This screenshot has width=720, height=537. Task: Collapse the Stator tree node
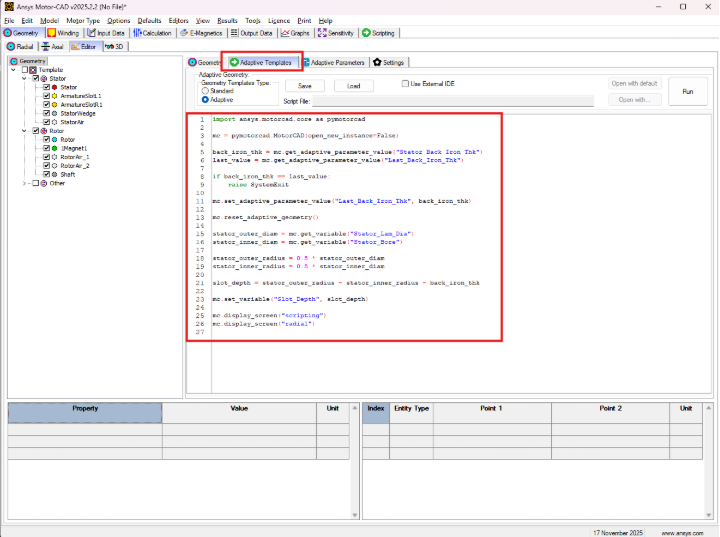coord(24,79)
